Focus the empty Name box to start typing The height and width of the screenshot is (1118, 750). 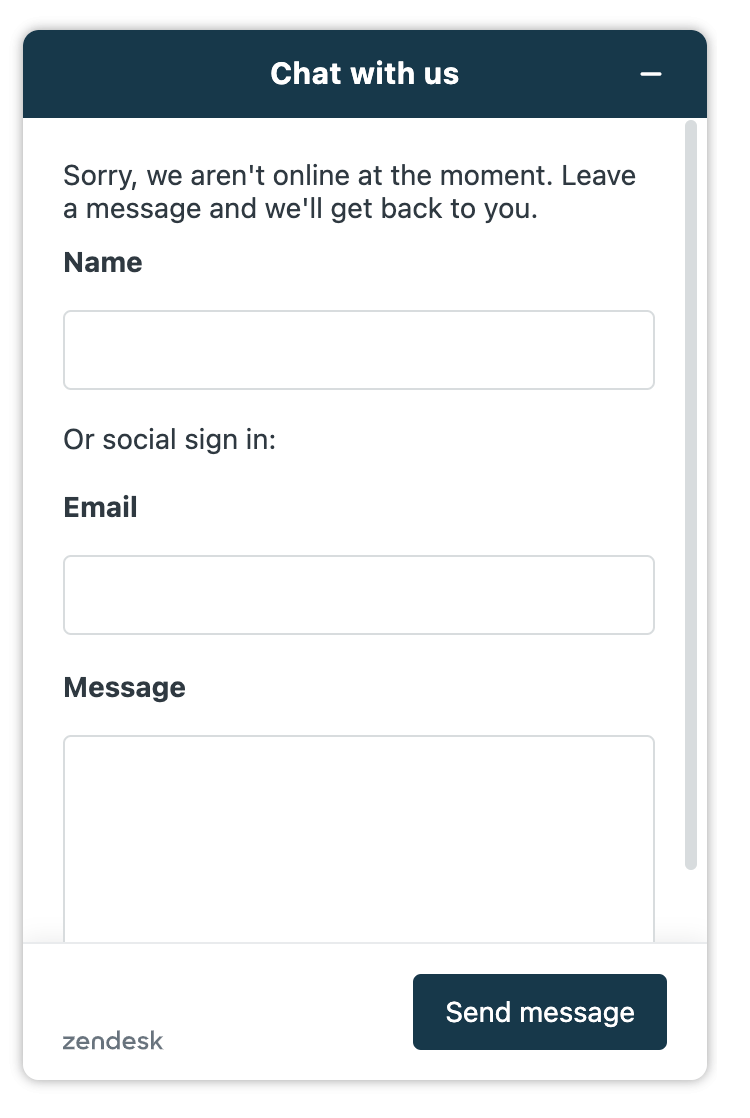point(358,349)
